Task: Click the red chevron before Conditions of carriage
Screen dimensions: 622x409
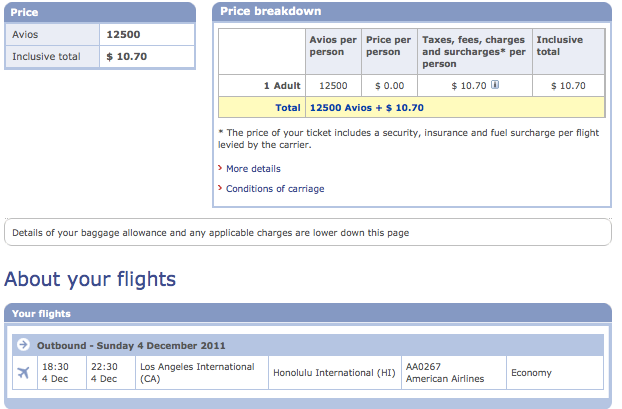Action: click(220, 188)
